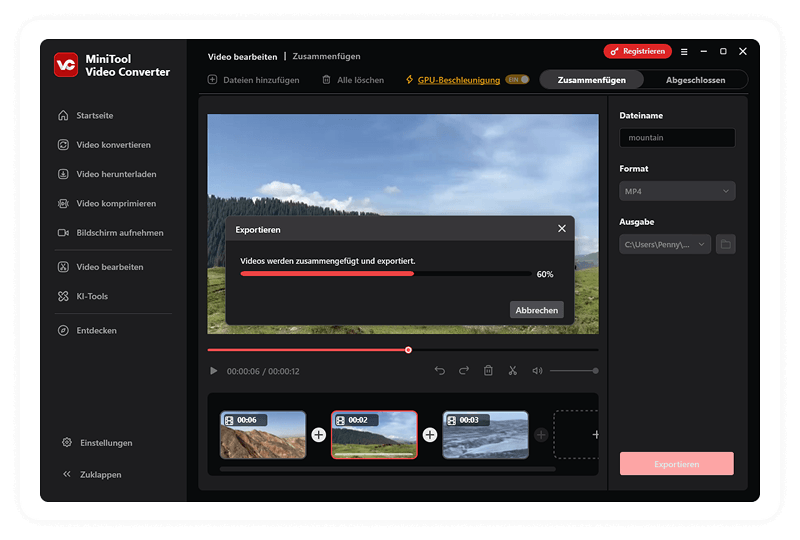Click Dateien hinzufügen
800x540 pixels.
click(254, 80)
